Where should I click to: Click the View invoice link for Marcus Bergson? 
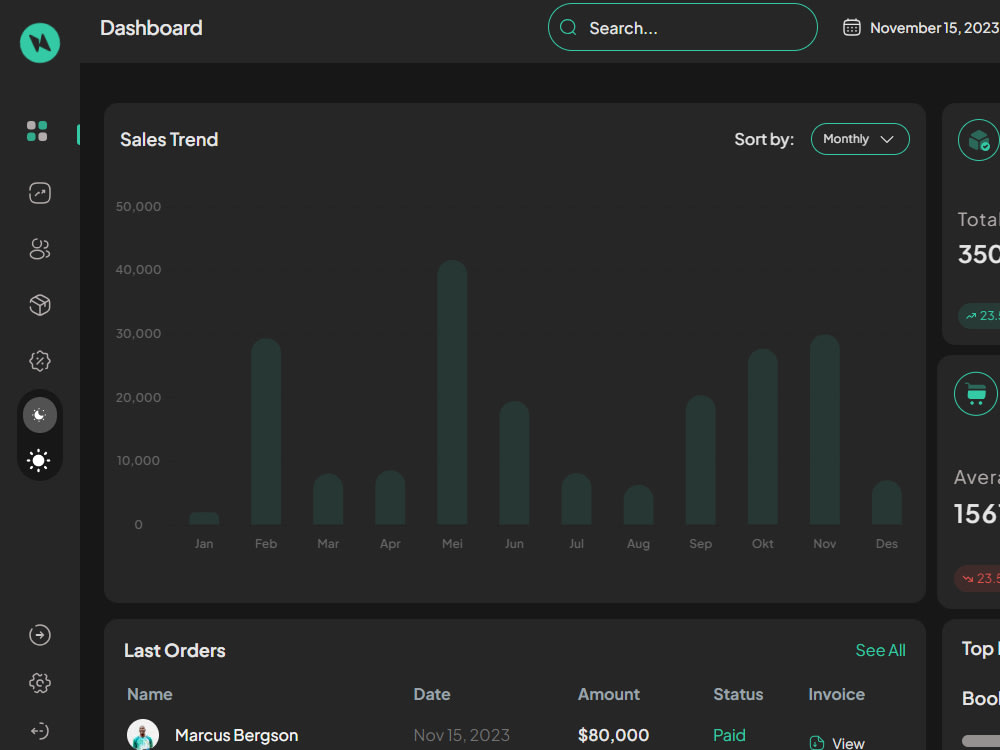pos(848,743)
